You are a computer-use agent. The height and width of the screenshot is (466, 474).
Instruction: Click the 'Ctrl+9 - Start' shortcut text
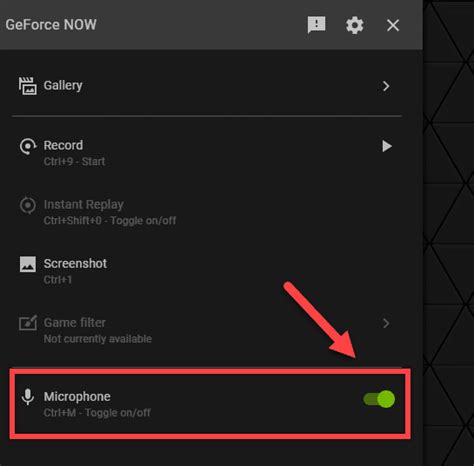(x=74, y=161)
